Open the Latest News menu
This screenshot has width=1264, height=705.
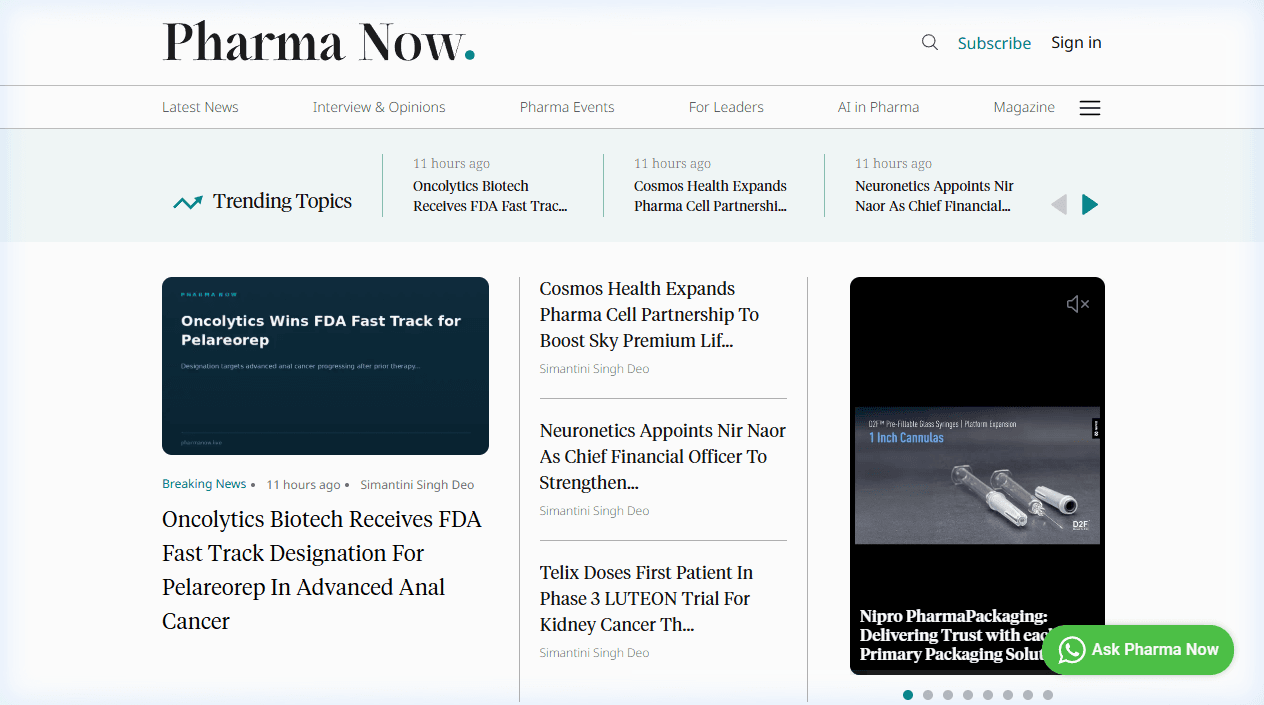pyautogui.click(x=200, y=107)
